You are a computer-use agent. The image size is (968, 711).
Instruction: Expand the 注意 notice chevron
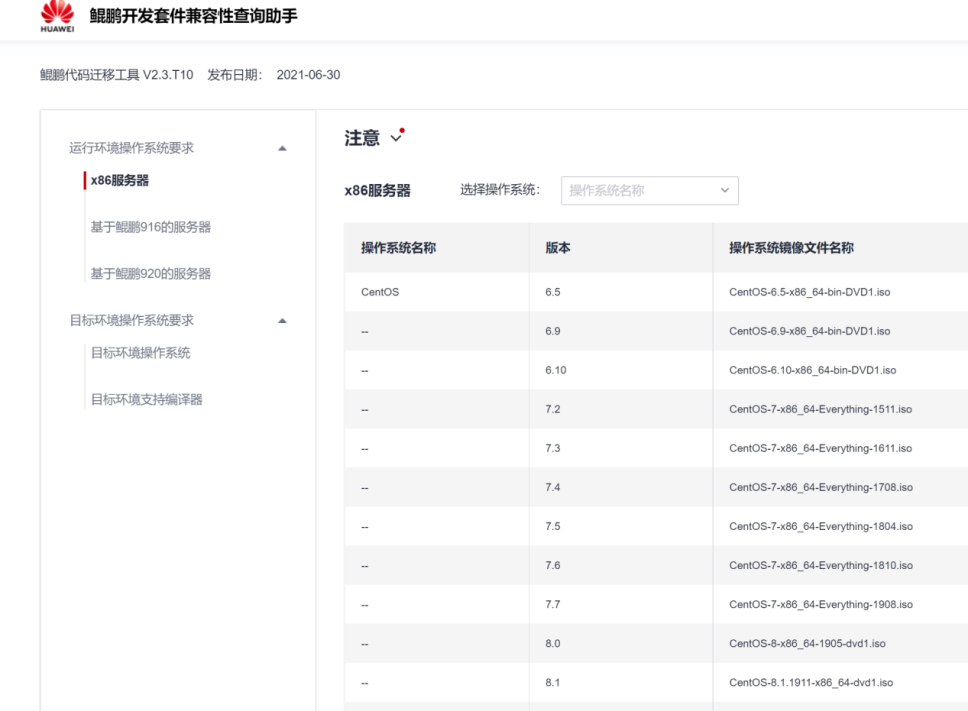(x=397, y=138)
